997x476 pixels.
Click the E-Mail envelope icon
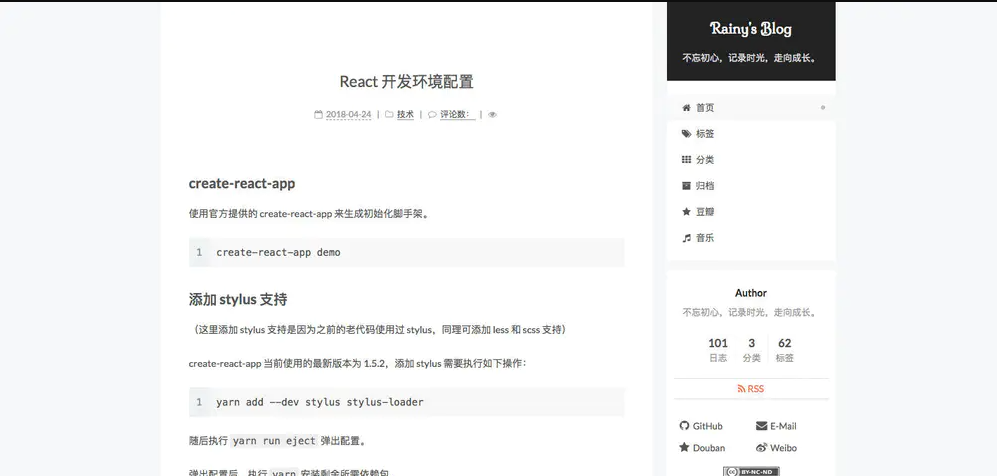pos(761,426)
